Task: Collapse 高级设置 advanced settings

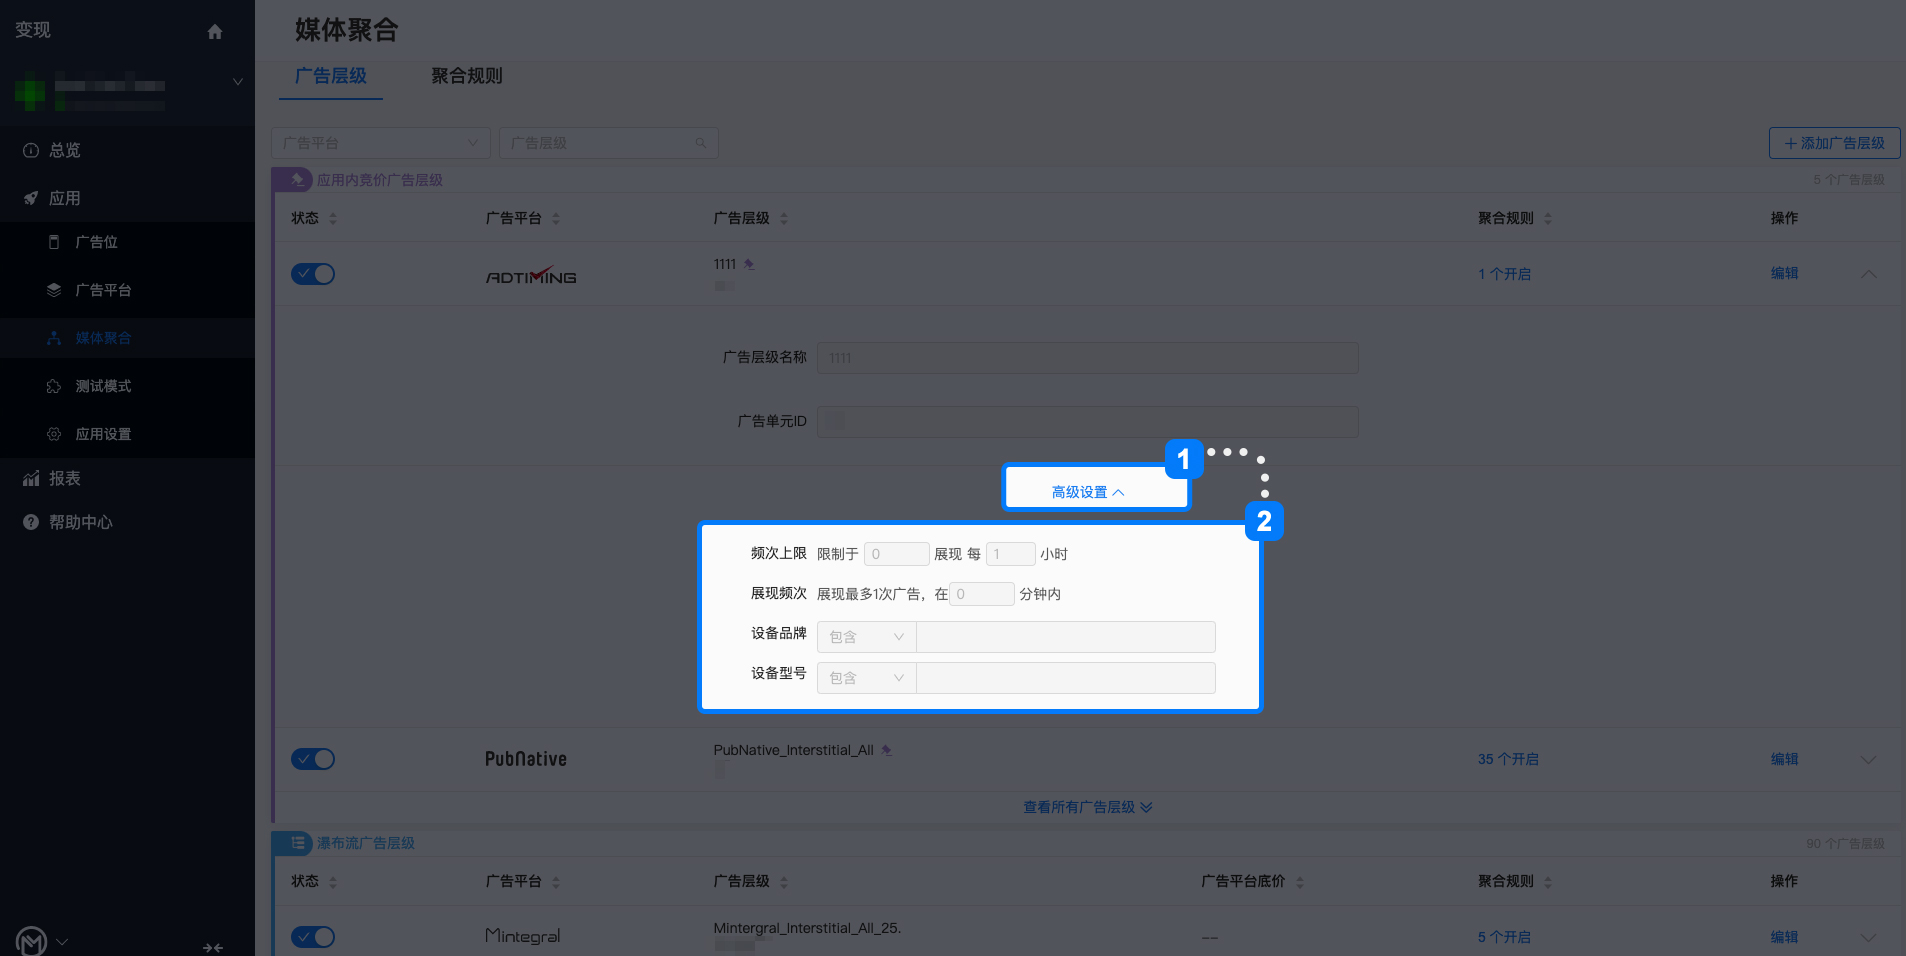Action: (1088, 492)
